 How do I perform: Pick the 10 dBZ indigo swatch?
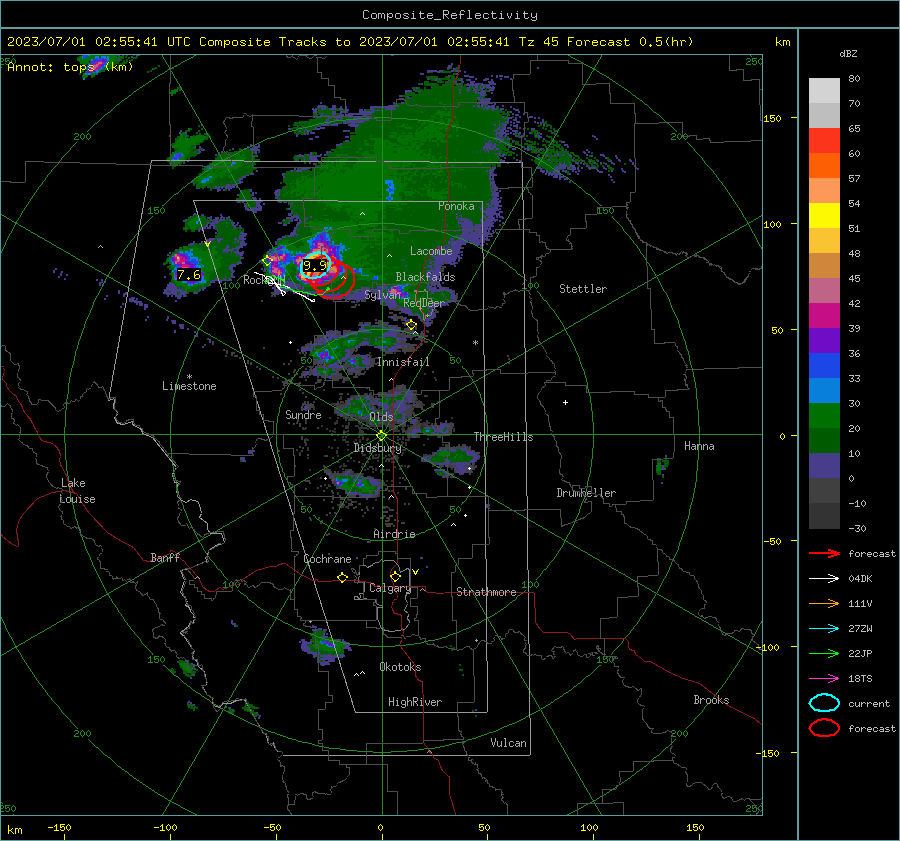pos(824,466)
